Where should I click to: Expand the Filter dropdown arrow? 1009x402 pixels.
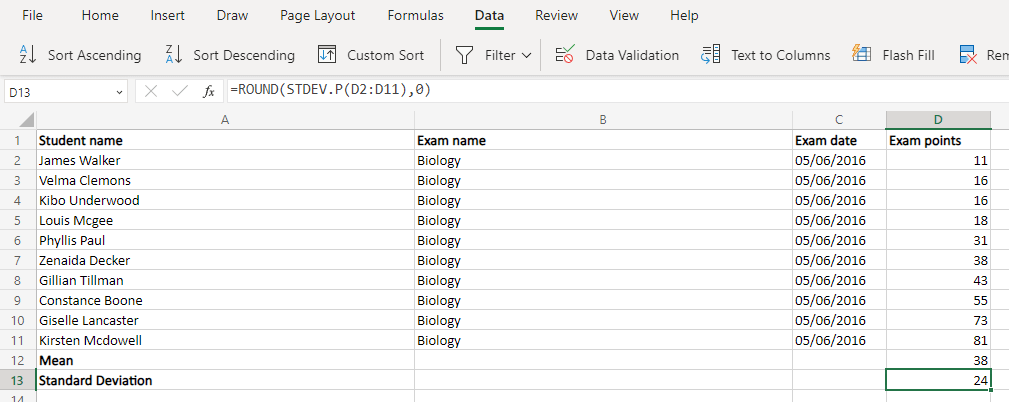[x=527, y=55]
